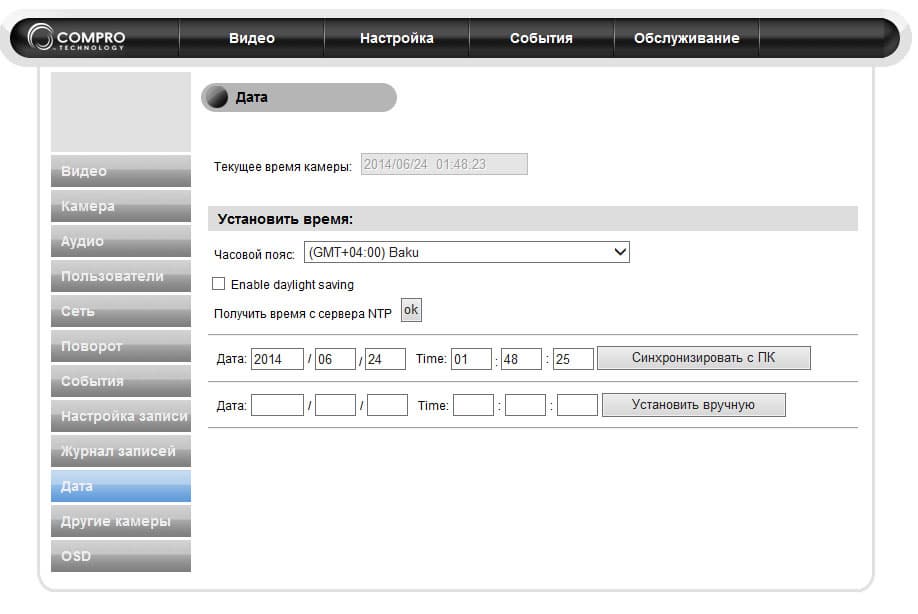
Task: Open Журнал записей sidebar section
Action: [x=121, y=451]
